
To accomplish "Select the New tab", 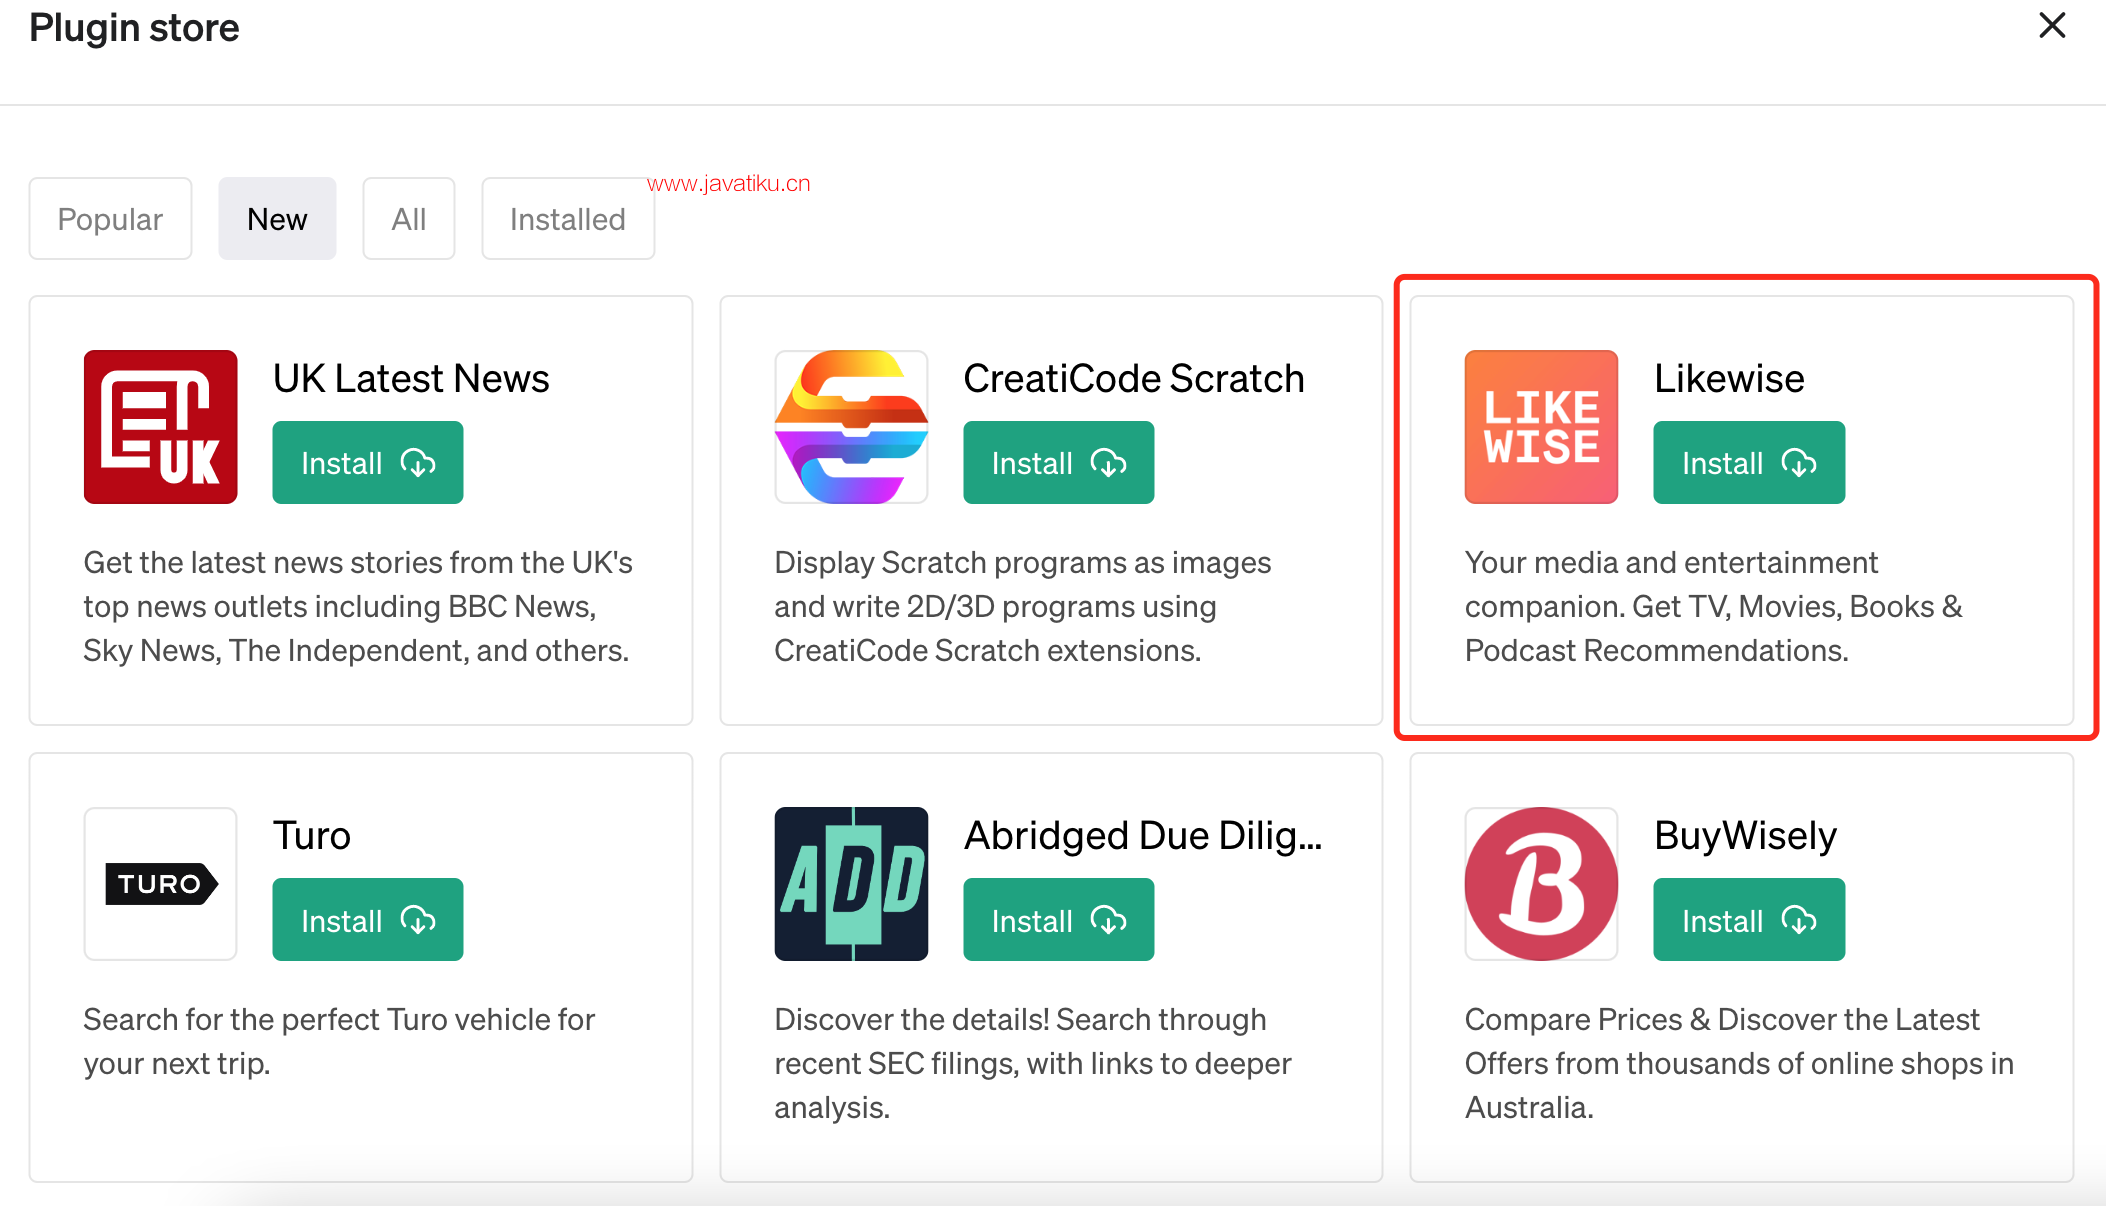I will click(277, 219).
